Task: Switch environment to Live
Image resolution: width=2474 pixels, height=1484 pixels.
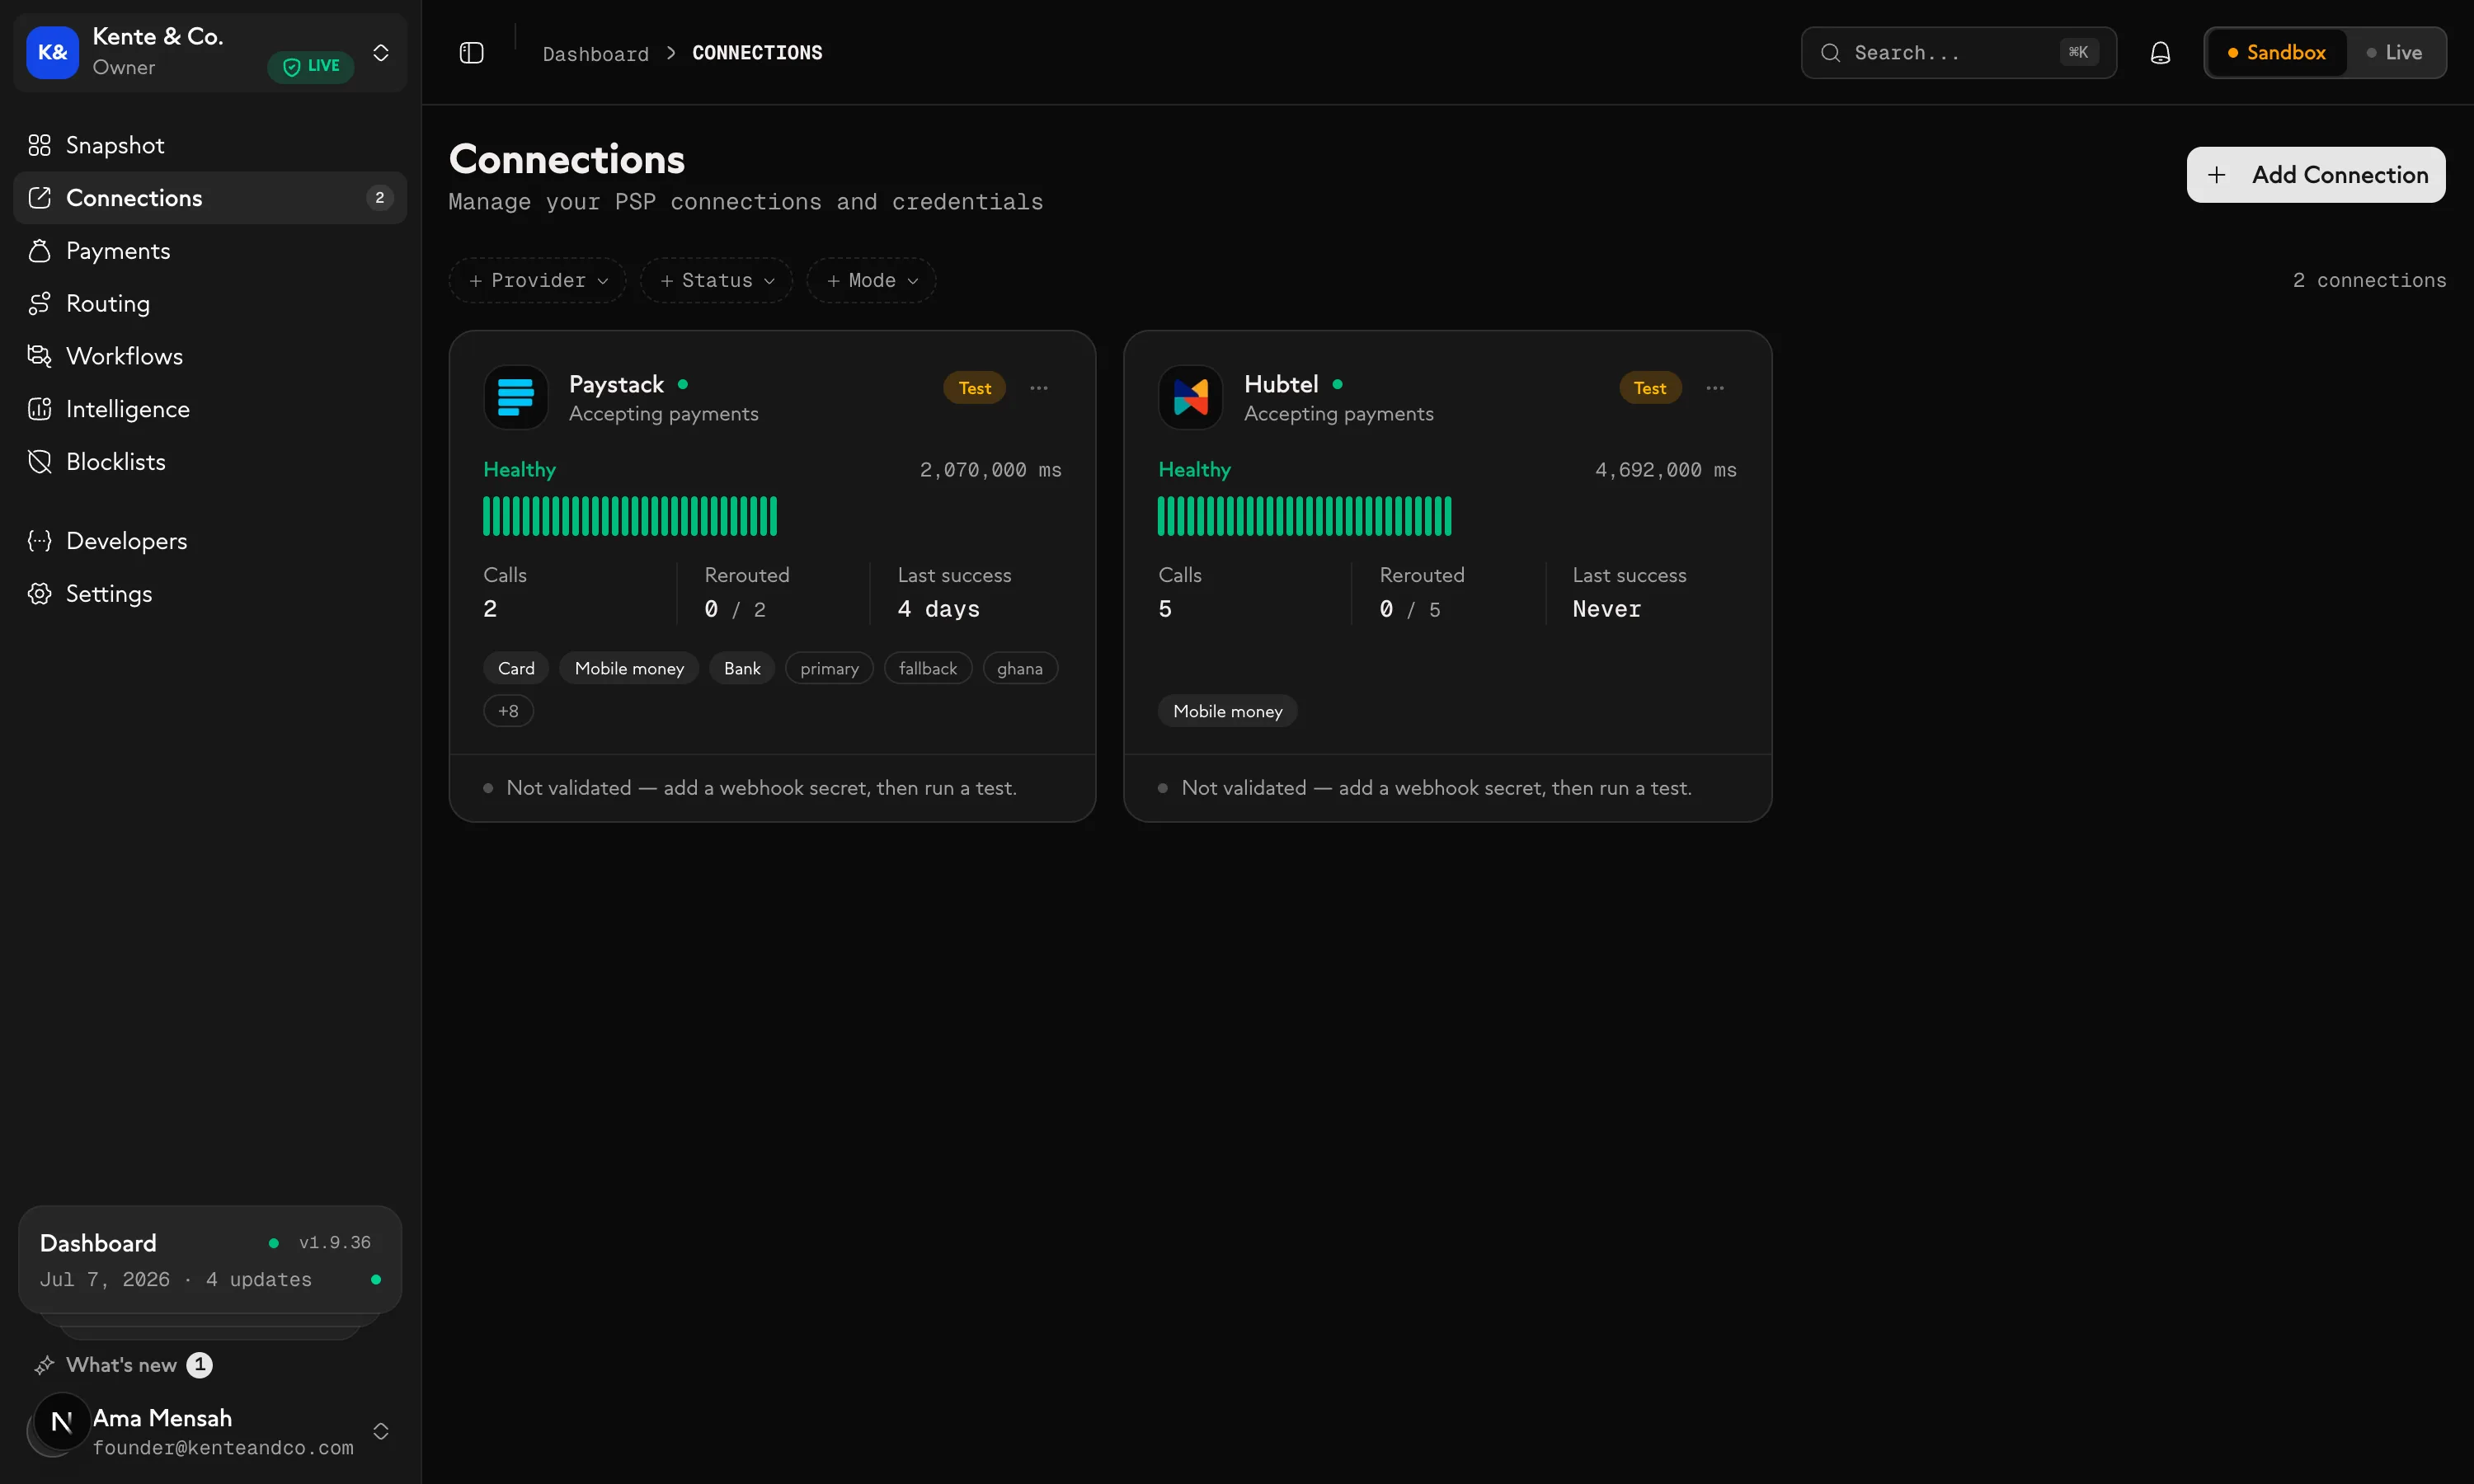Action: point(2394,53)
